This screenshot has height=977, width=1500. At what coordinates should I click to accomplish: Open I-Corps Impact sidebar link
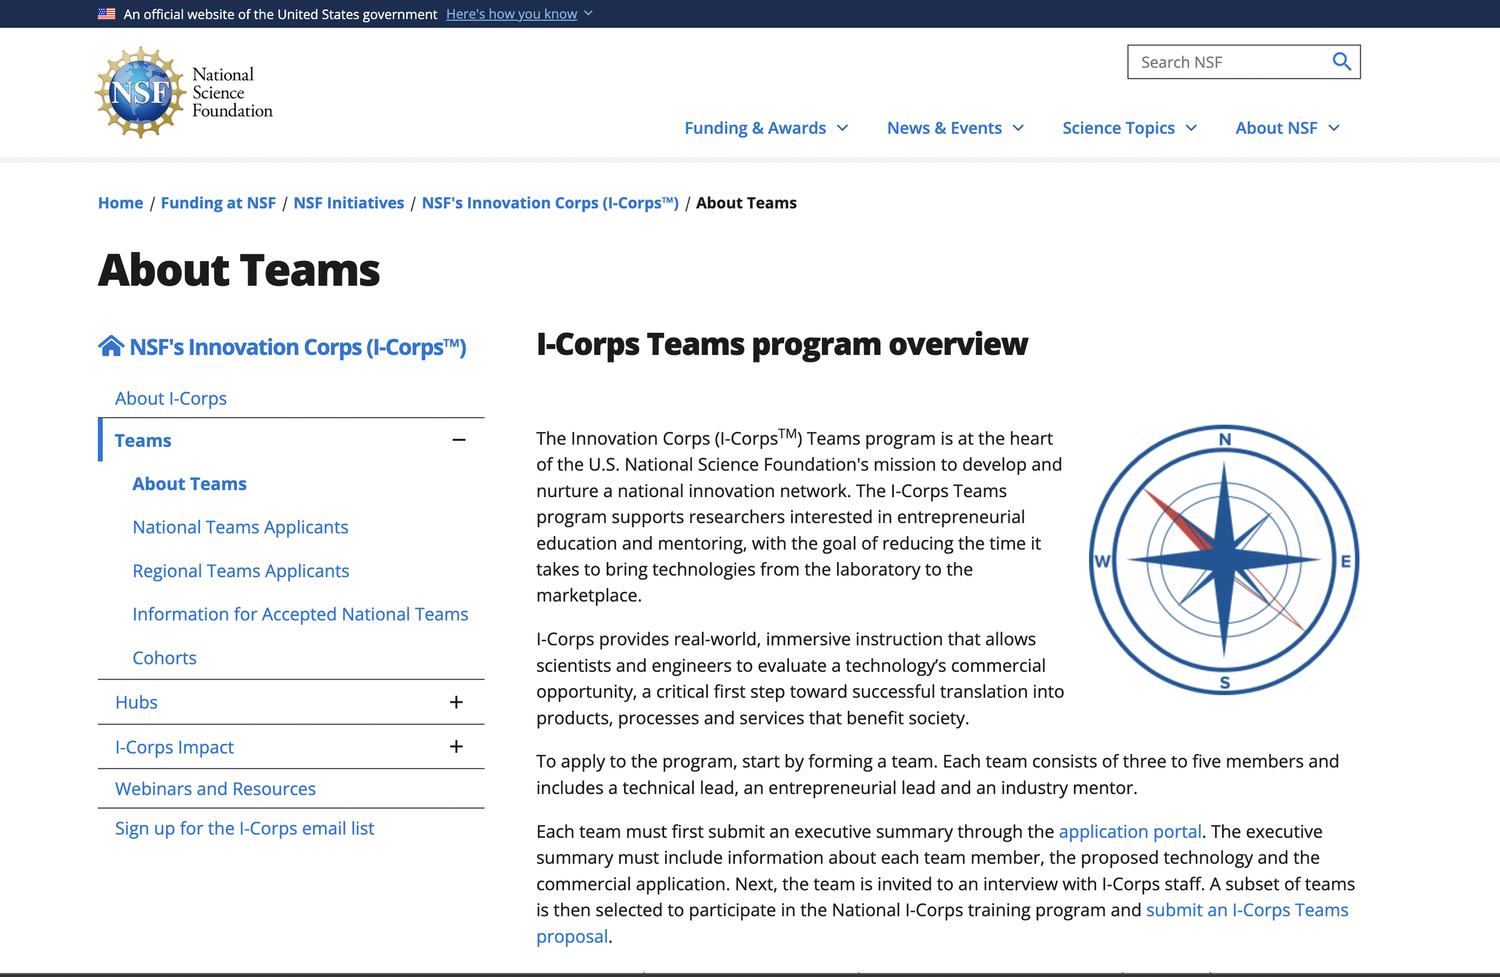tap(175, 747)
